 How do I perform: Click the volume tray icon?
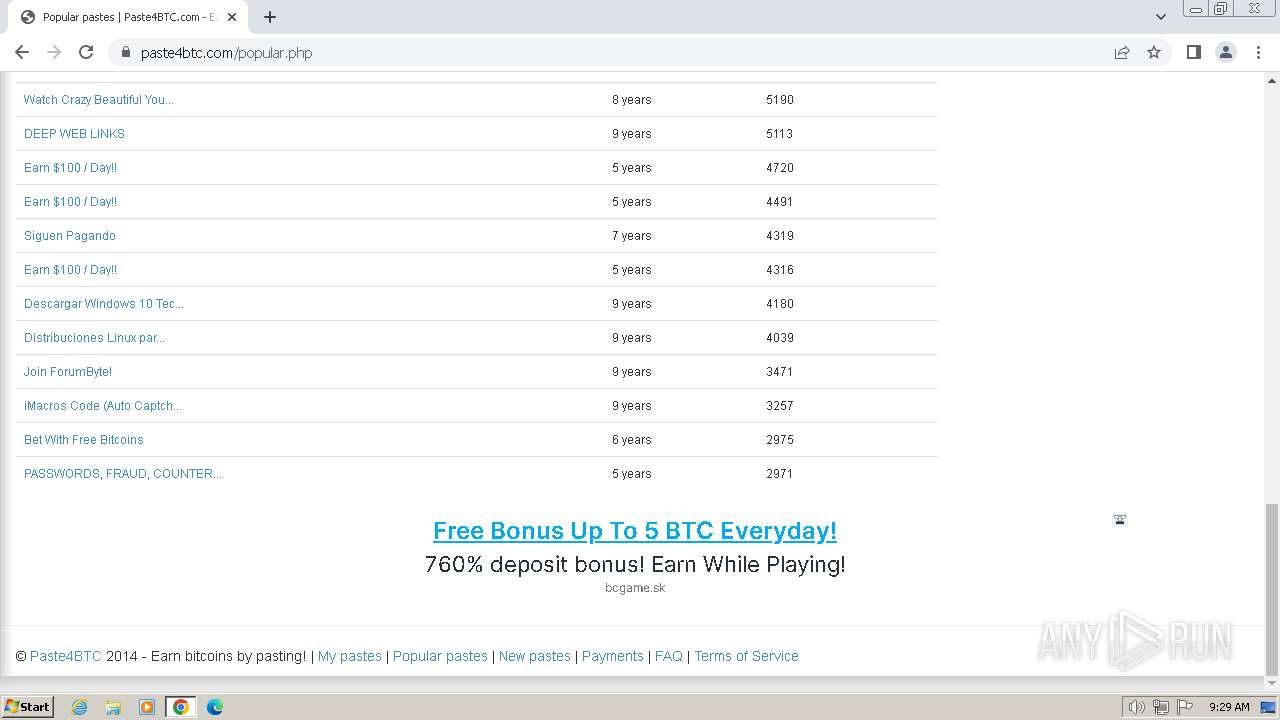coord(1137,707)
